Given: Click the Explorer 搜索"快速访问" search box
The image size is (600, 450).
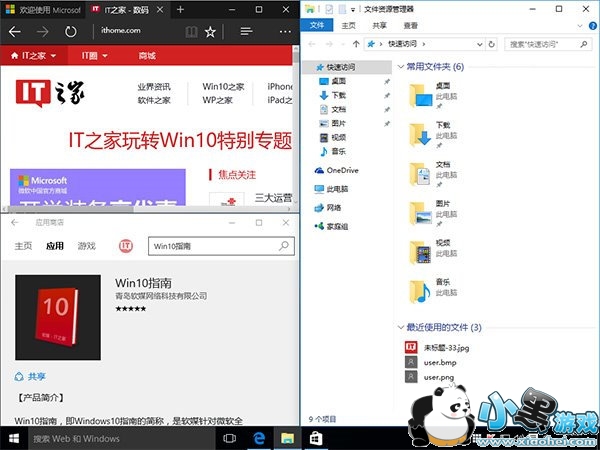Looking at the screenshot, I should 547,44.
